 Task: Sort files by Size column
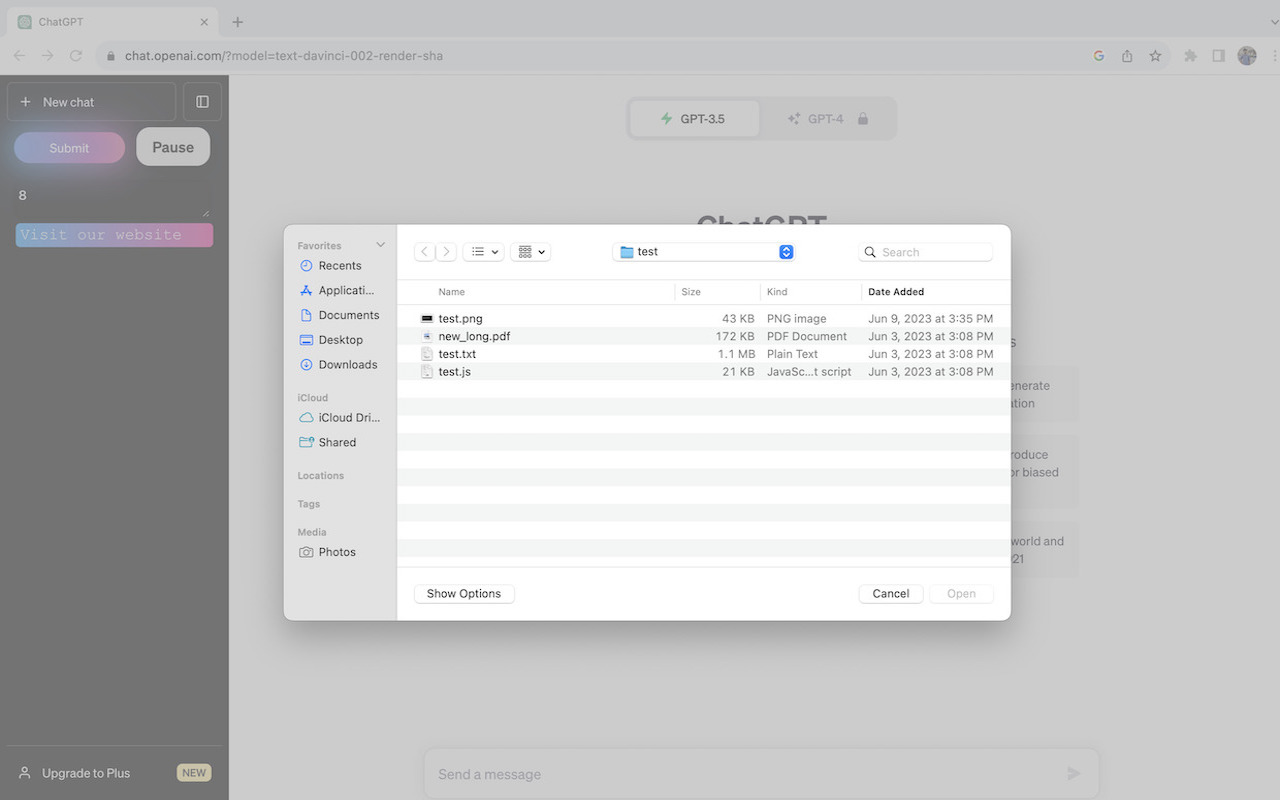point(691,292)
